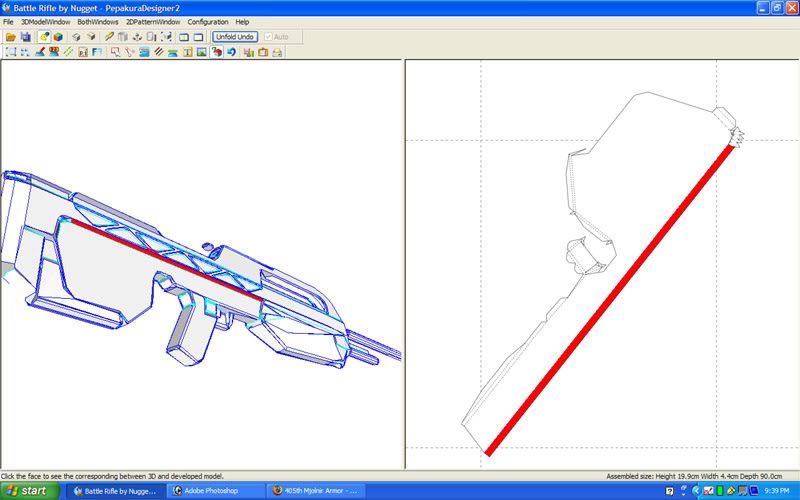Click the green diagonal lines icon

tap(68, 52)
